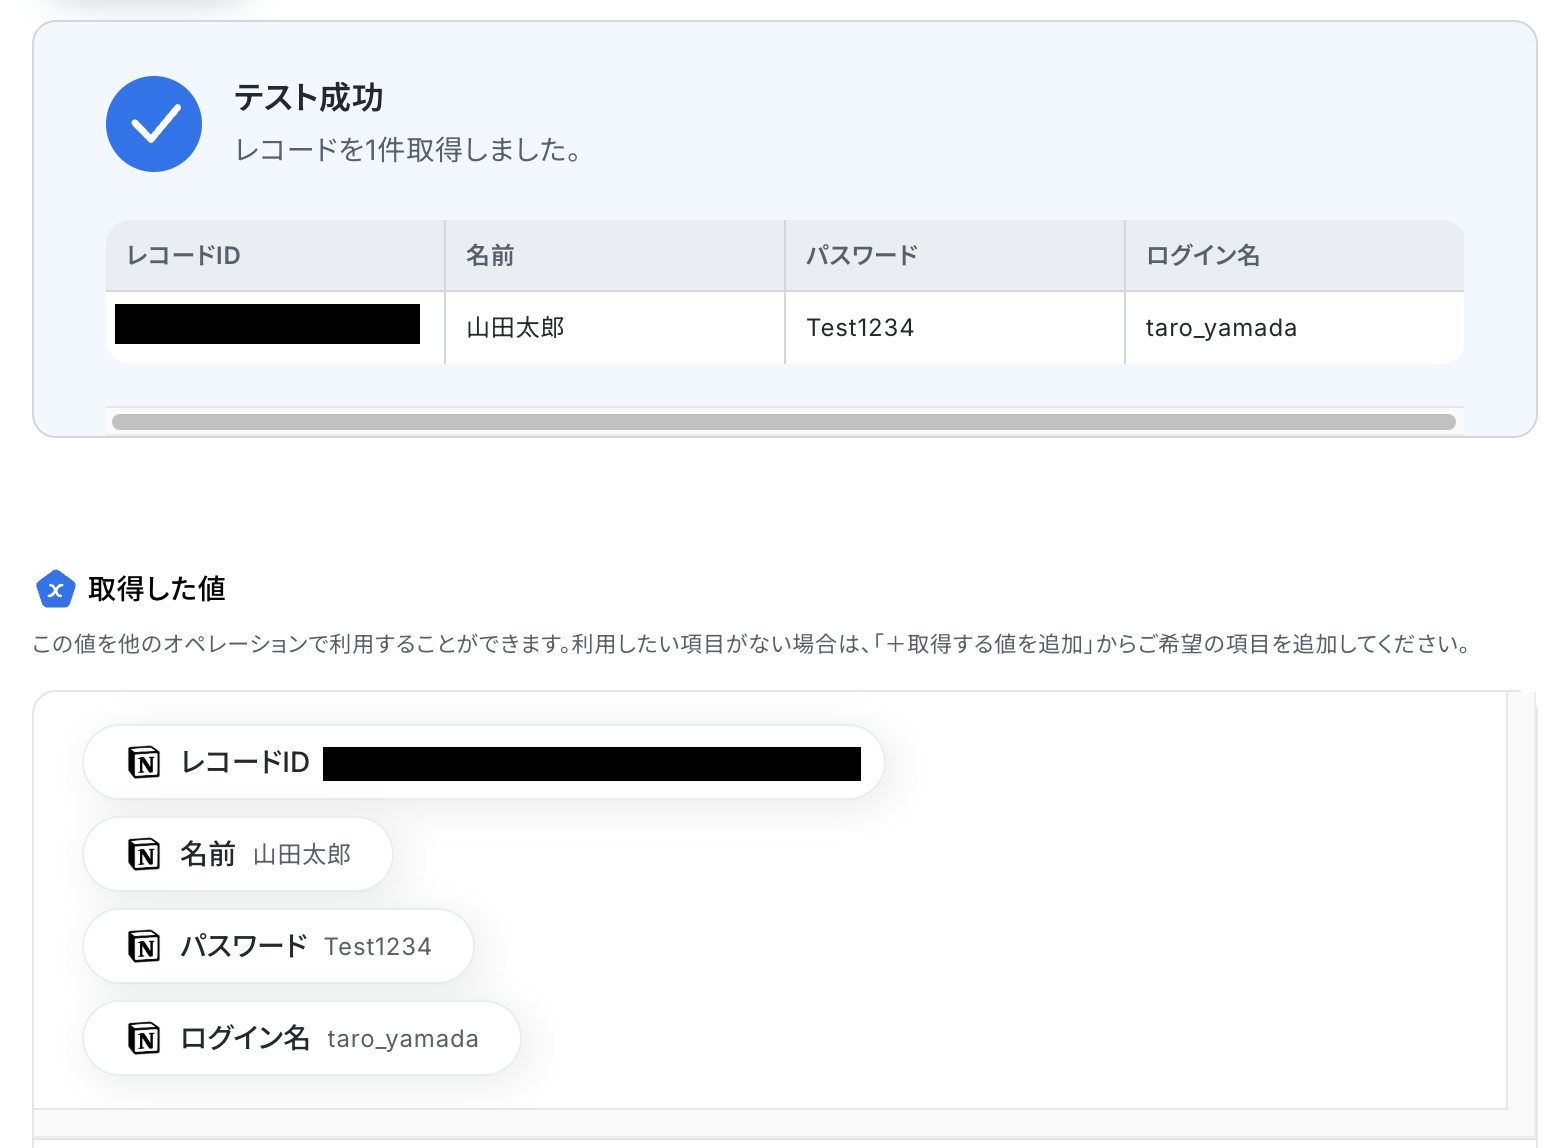Click the blue pentagon icon beside 取得した値
The image size is (1556, 1148).
click(56, 589)
